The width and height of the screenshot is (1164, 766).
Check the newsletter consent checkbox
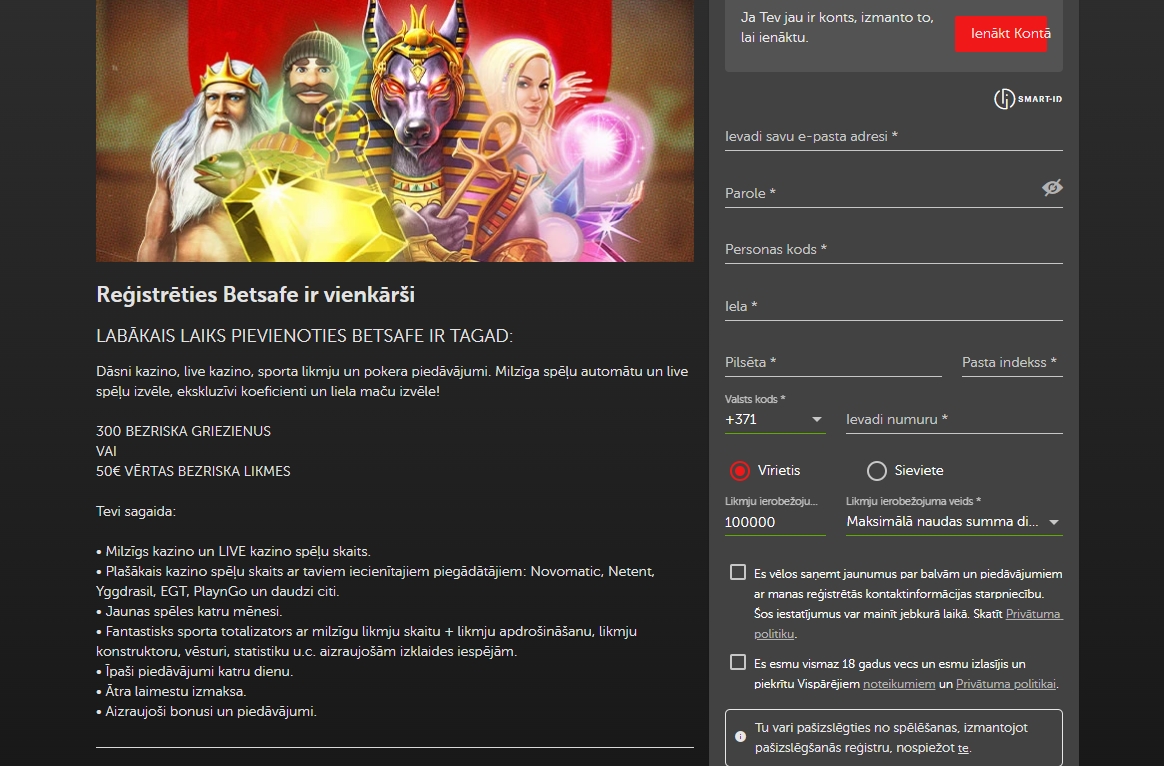click(x=738, y=572)
